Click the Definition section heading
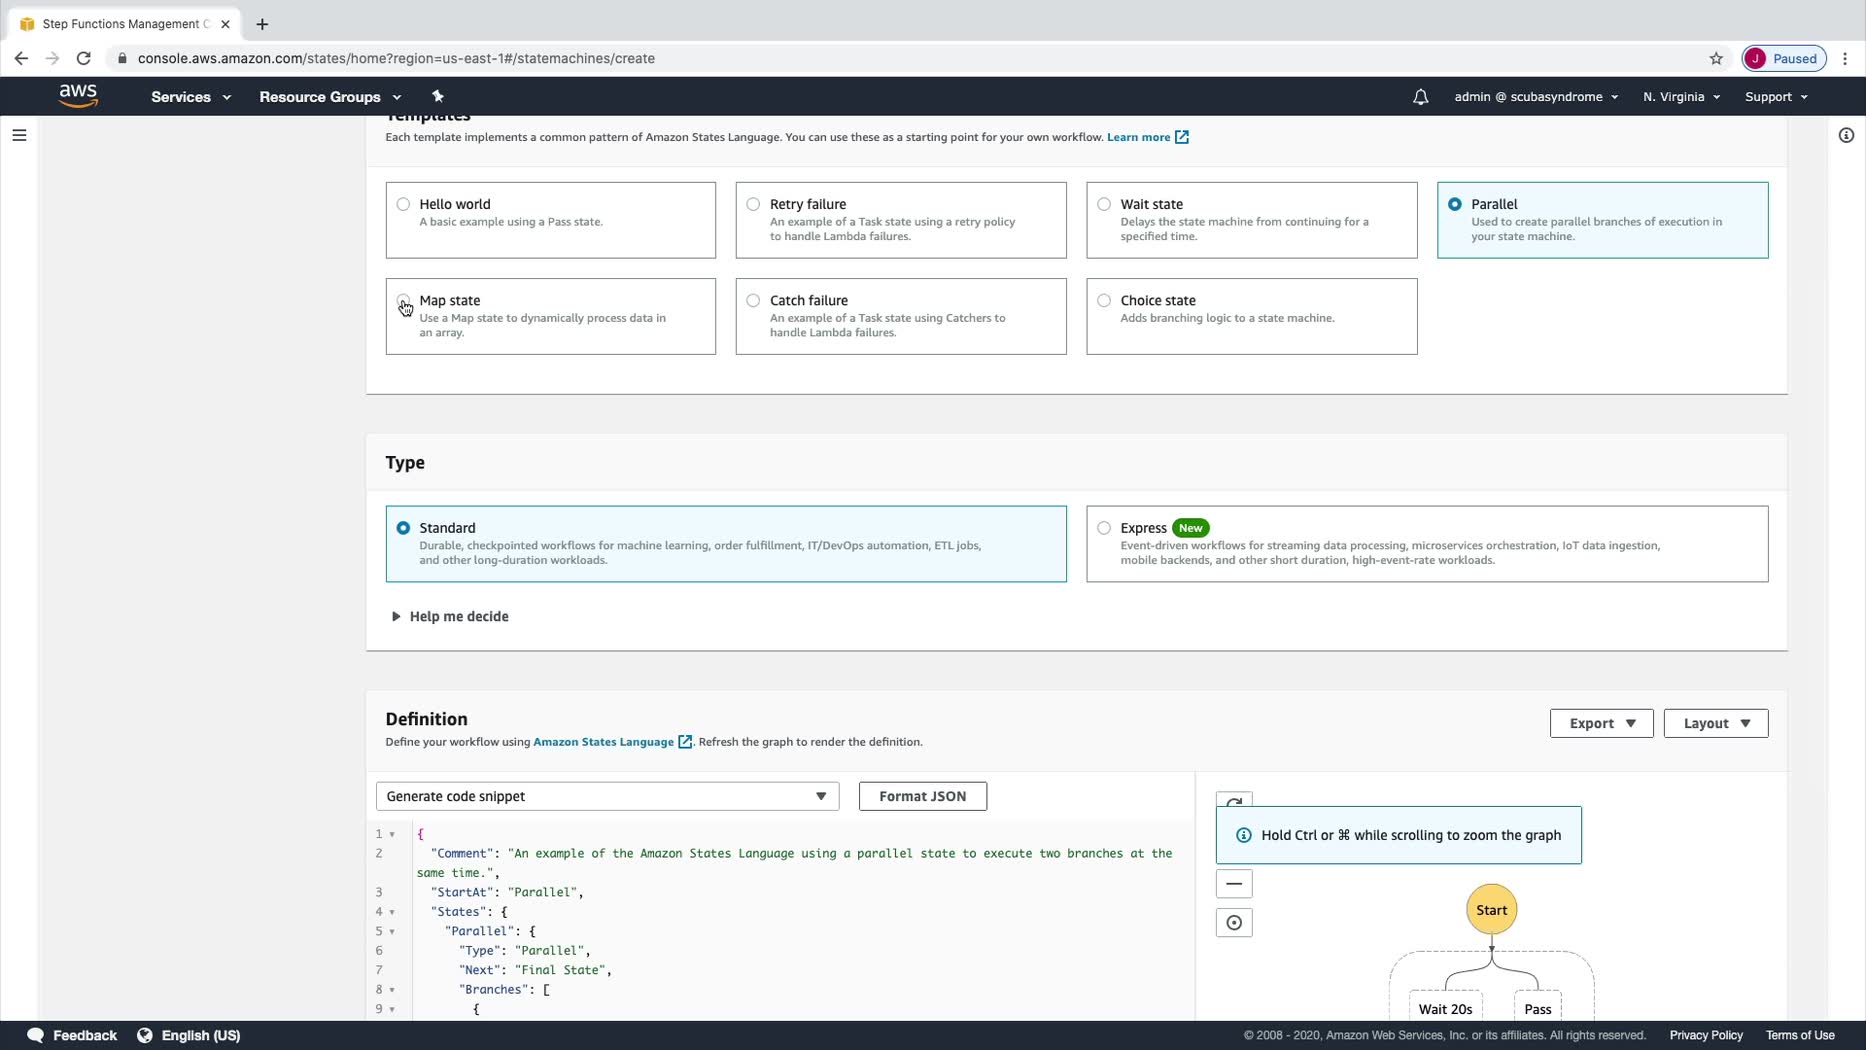Viewport: 1866px width, 1050px height. 426,719
